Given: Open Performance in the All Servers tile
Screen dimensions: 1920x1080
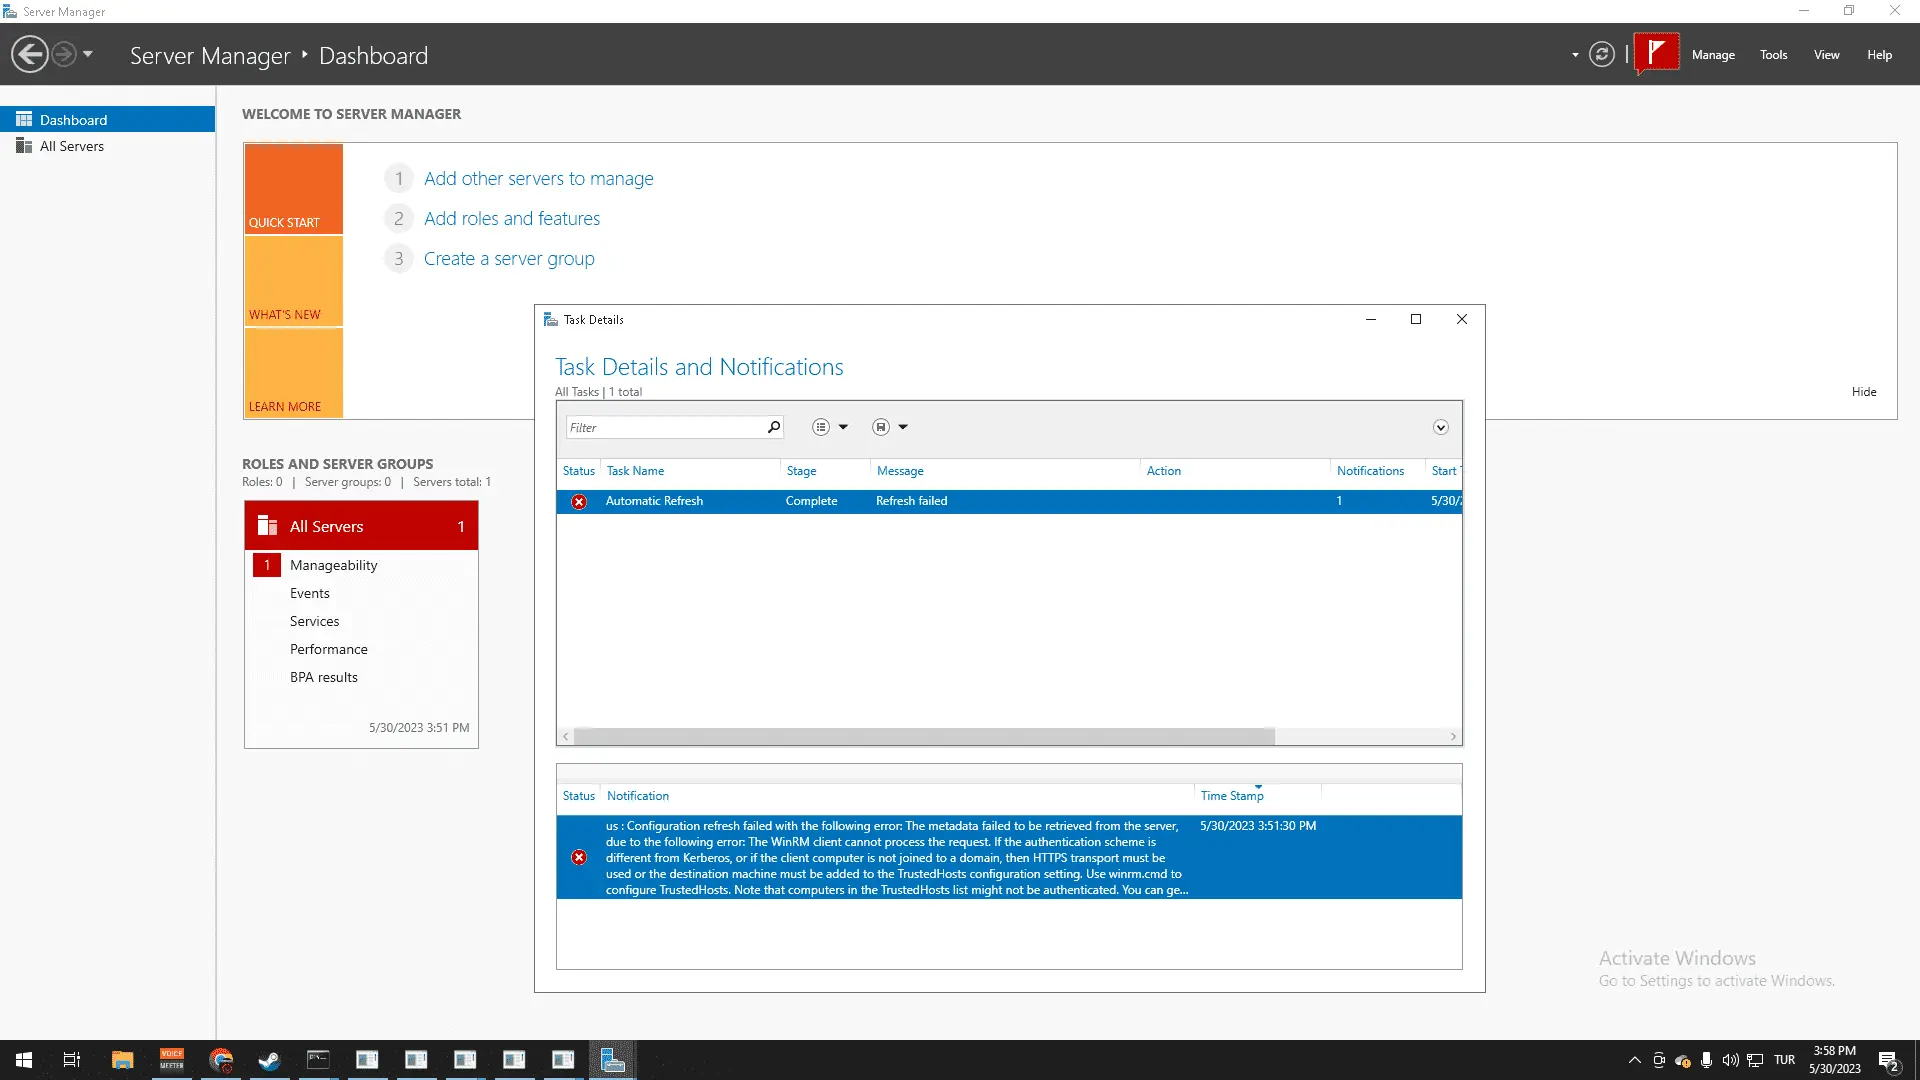Looking at the screenshot, I should 328,649.
